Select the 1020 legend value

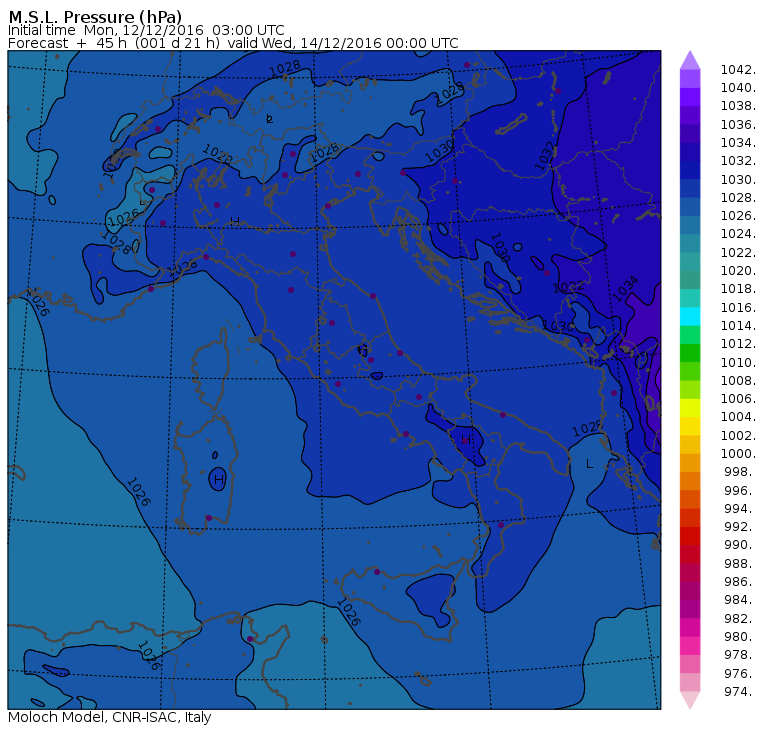[738, 270]
